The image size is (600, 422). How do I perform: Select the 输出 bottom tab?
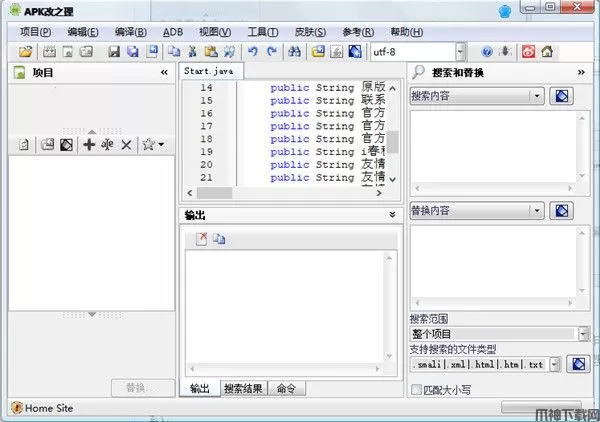click(x=200, y=389)
